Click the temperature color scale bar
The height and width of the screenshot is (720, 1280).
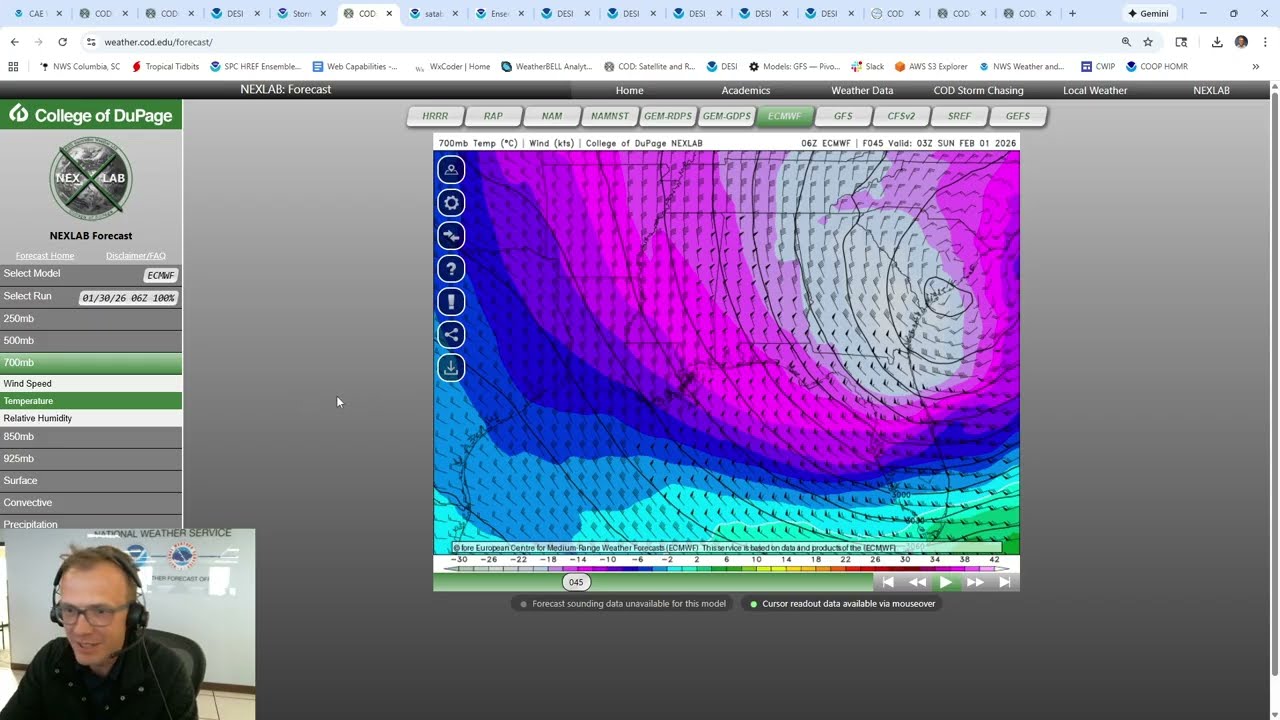726,567
